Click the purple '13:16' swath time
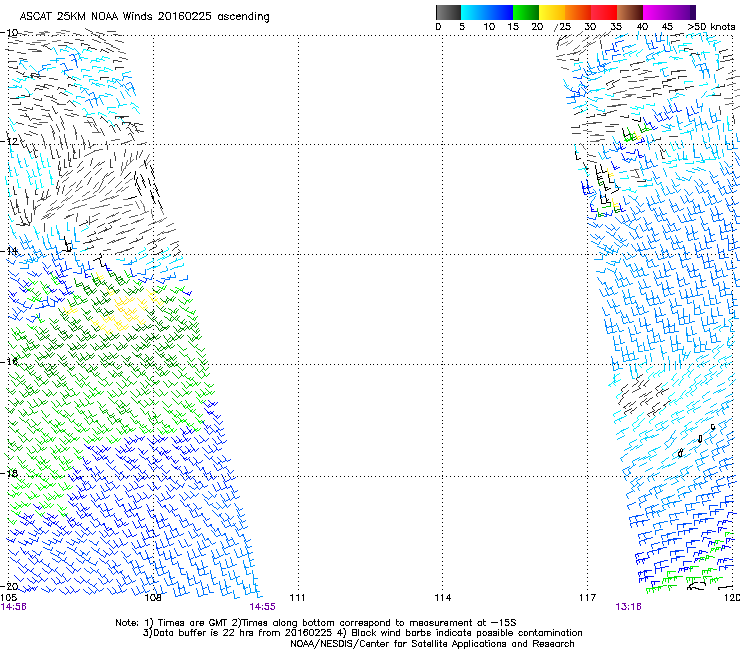The height and width of the screenshot is (650, 740). (x=628, y=607)
